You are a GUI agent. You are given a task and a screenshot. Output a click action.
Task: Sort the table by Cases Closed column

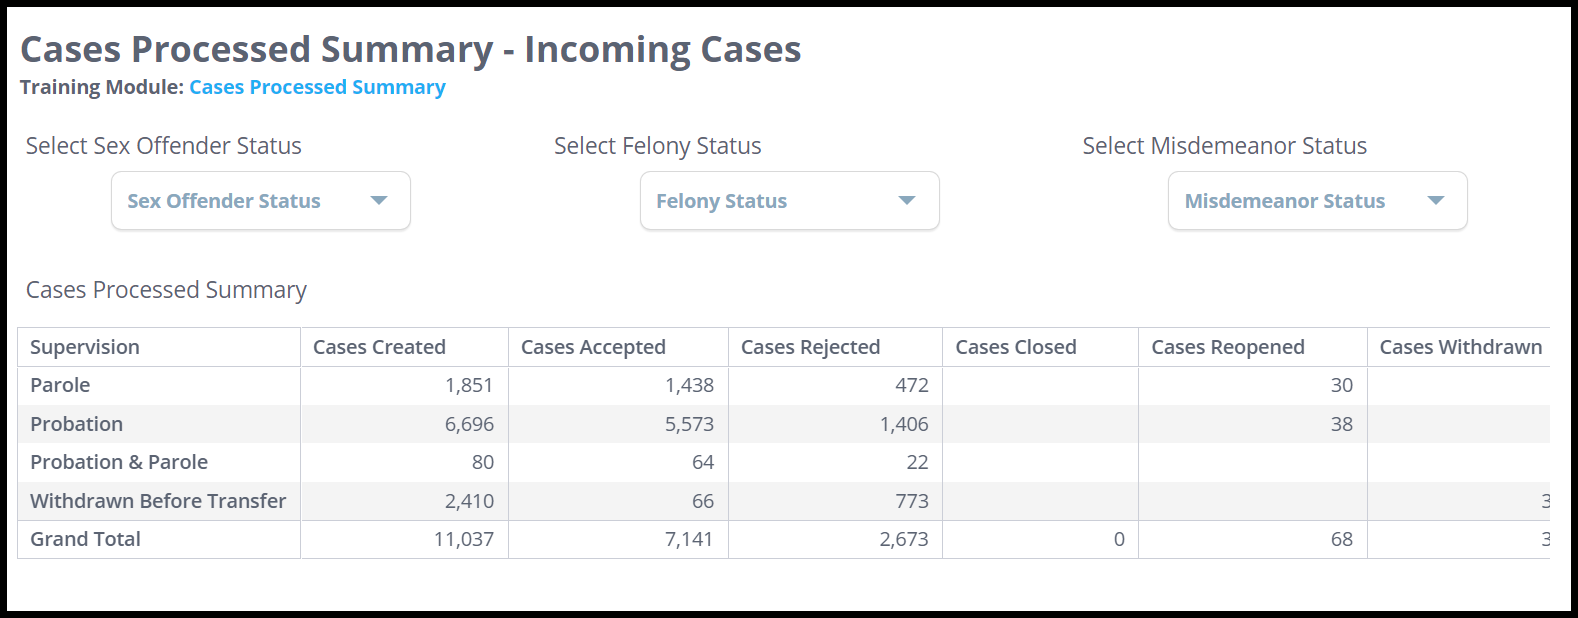tap(1016, 347)
